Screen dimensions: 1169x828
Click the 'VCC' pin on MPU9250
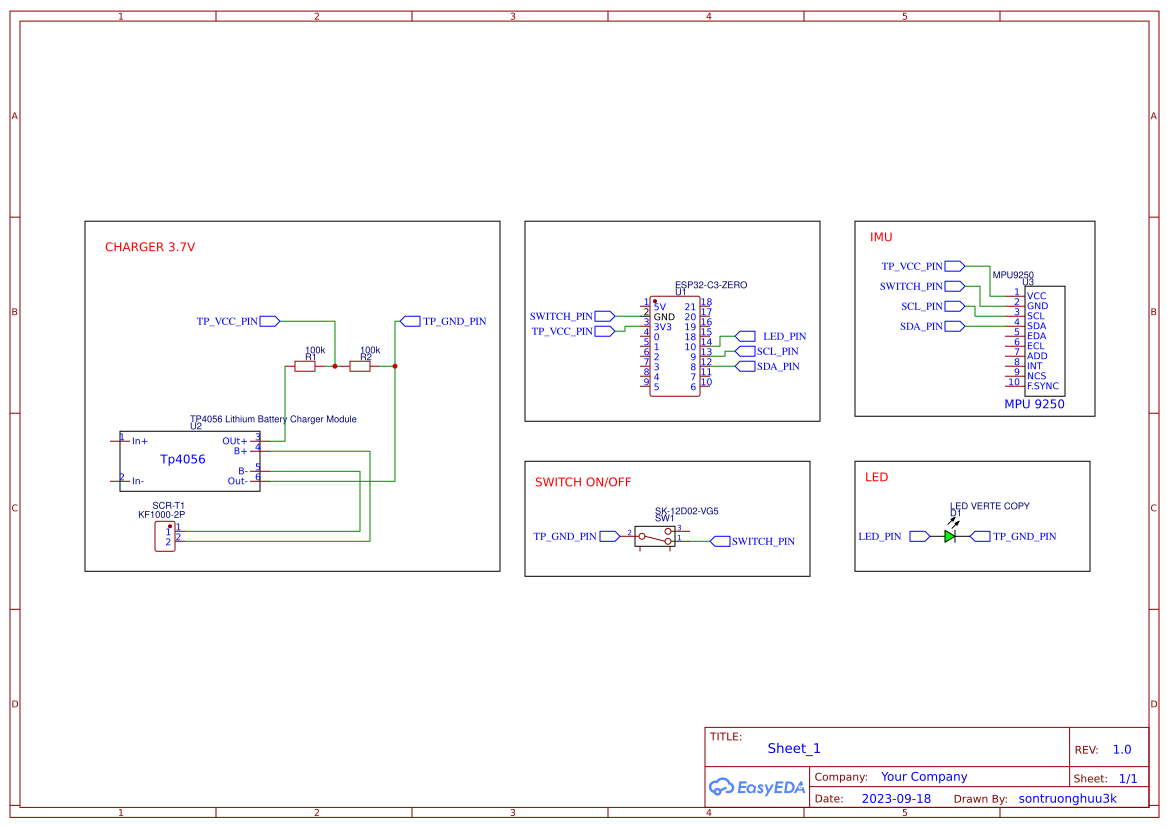1036,296
